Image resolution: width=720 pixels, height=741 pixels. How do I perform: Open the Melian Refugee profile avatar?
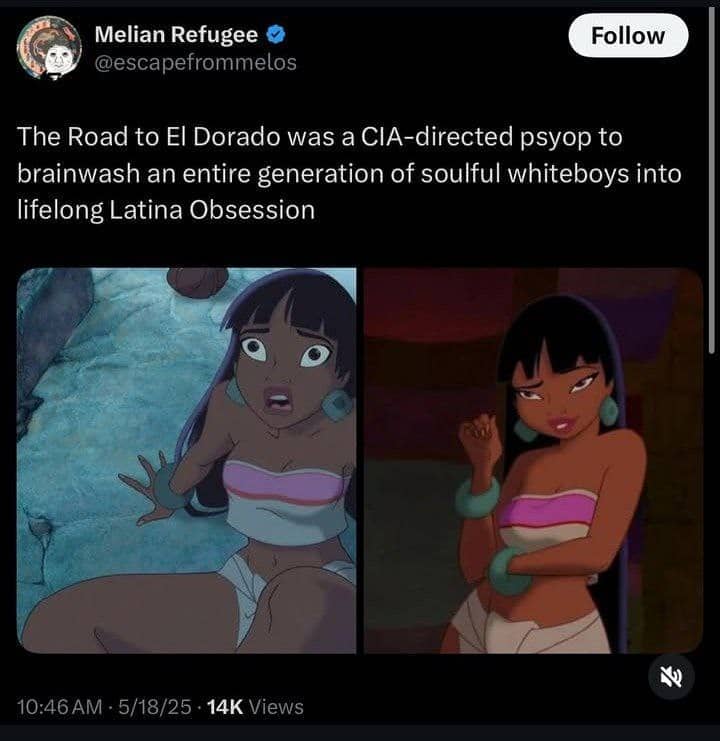(49, 48)
